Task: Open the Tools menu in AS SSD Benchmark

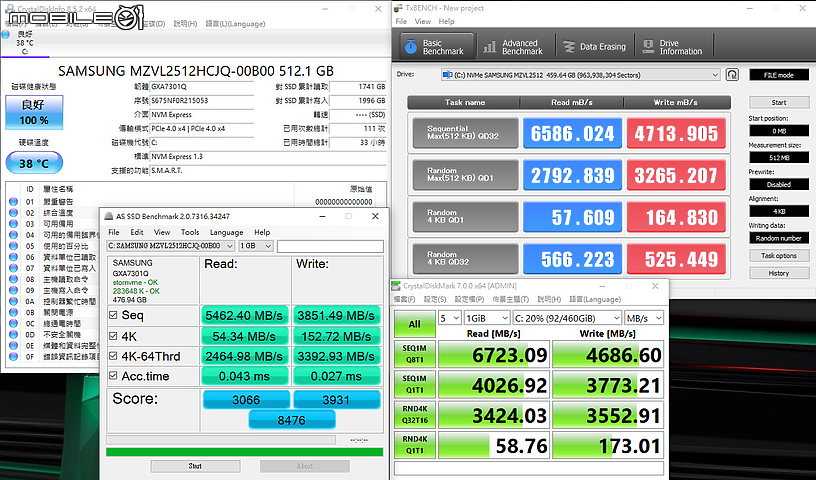Action: click(190, 232)
